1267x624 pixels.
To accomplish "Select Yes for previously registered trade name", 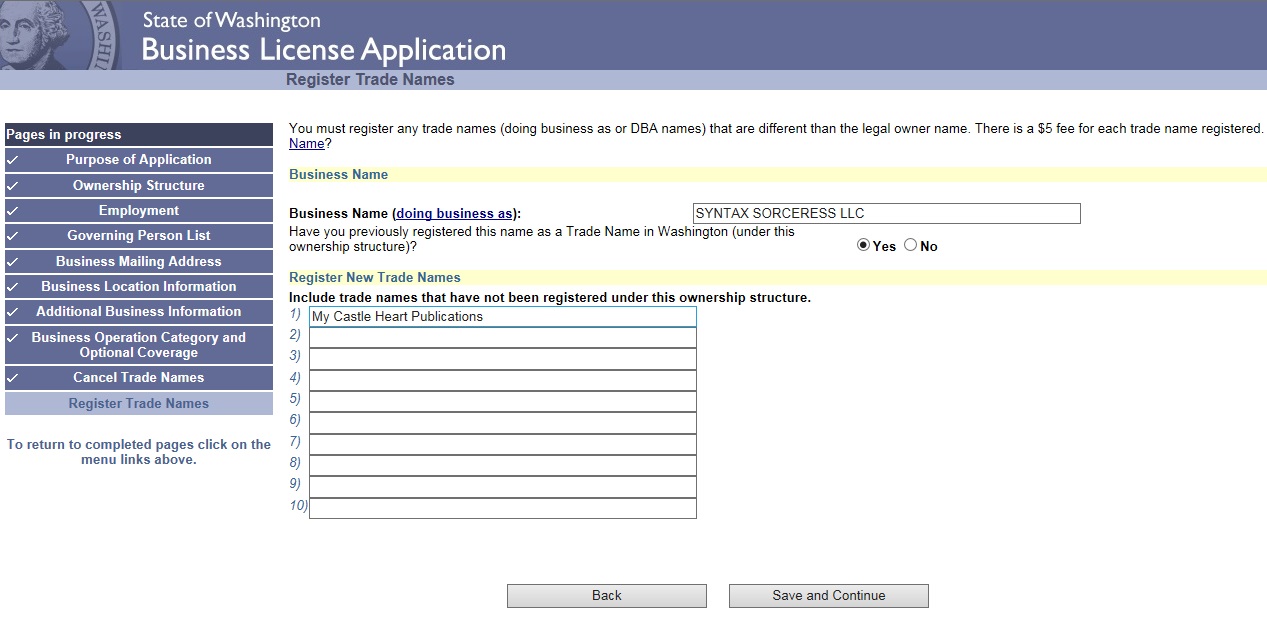I will [x=864, y=246].
